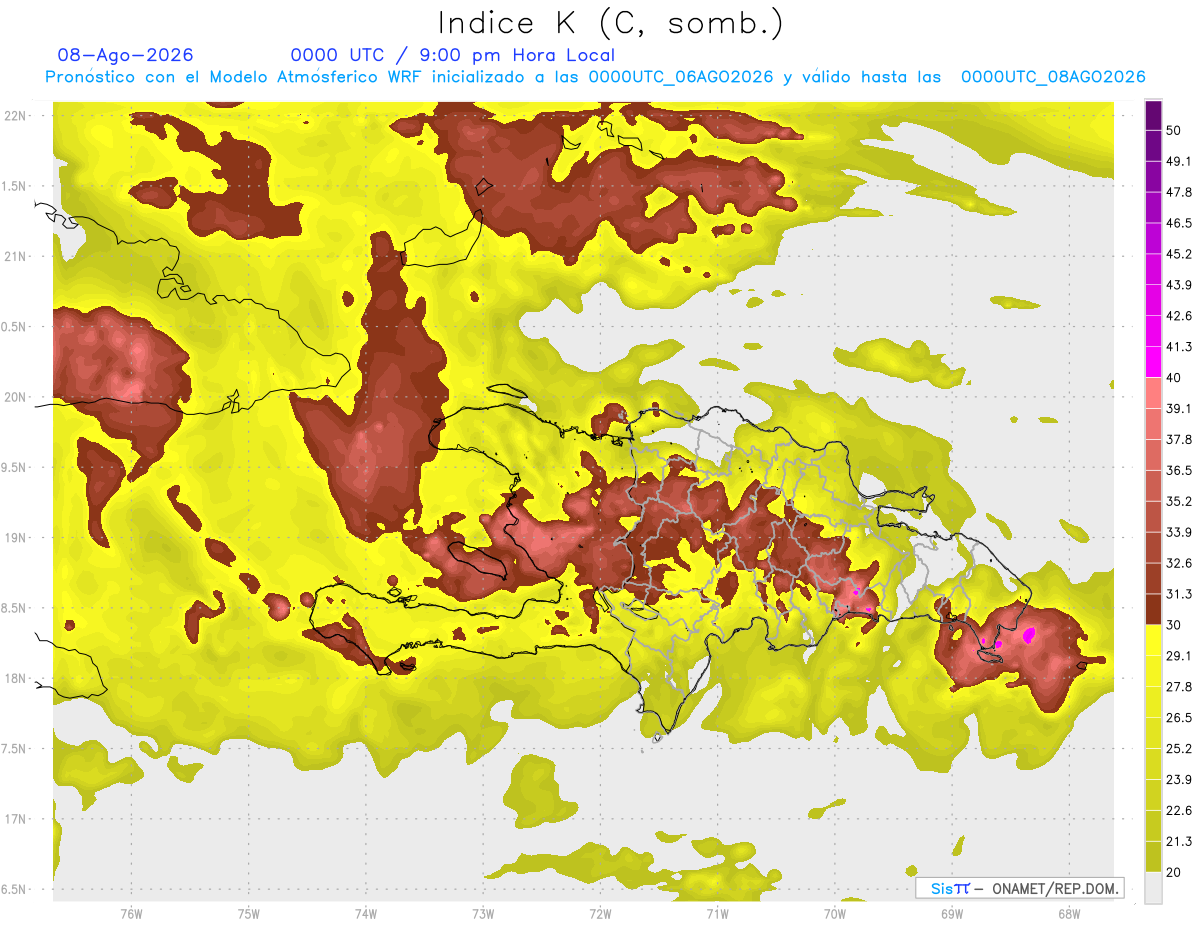The width and height of the screenshot is (1200, 927).
Task: Click the '0.5N' latitude label
Action: pos(15,327)
